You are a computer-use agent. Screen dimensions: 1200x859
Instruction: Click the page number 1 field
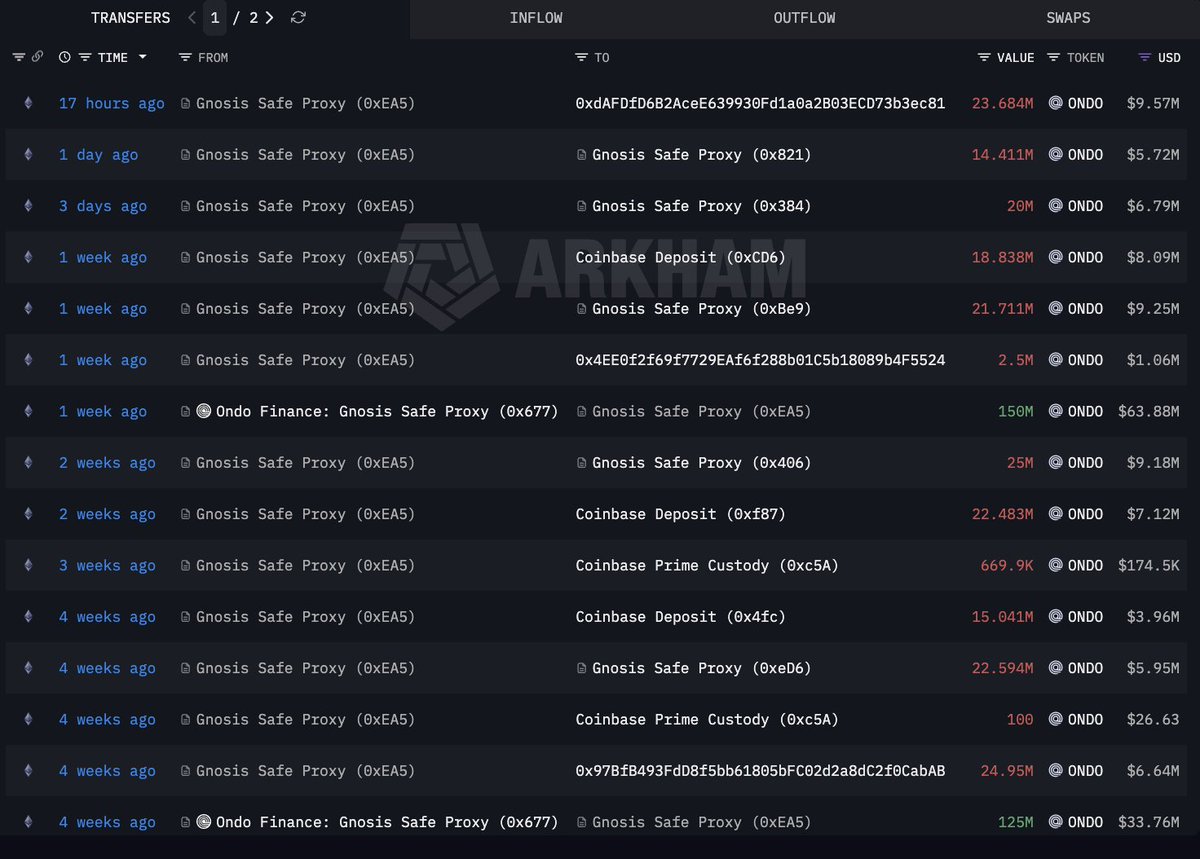coord(215,18)
